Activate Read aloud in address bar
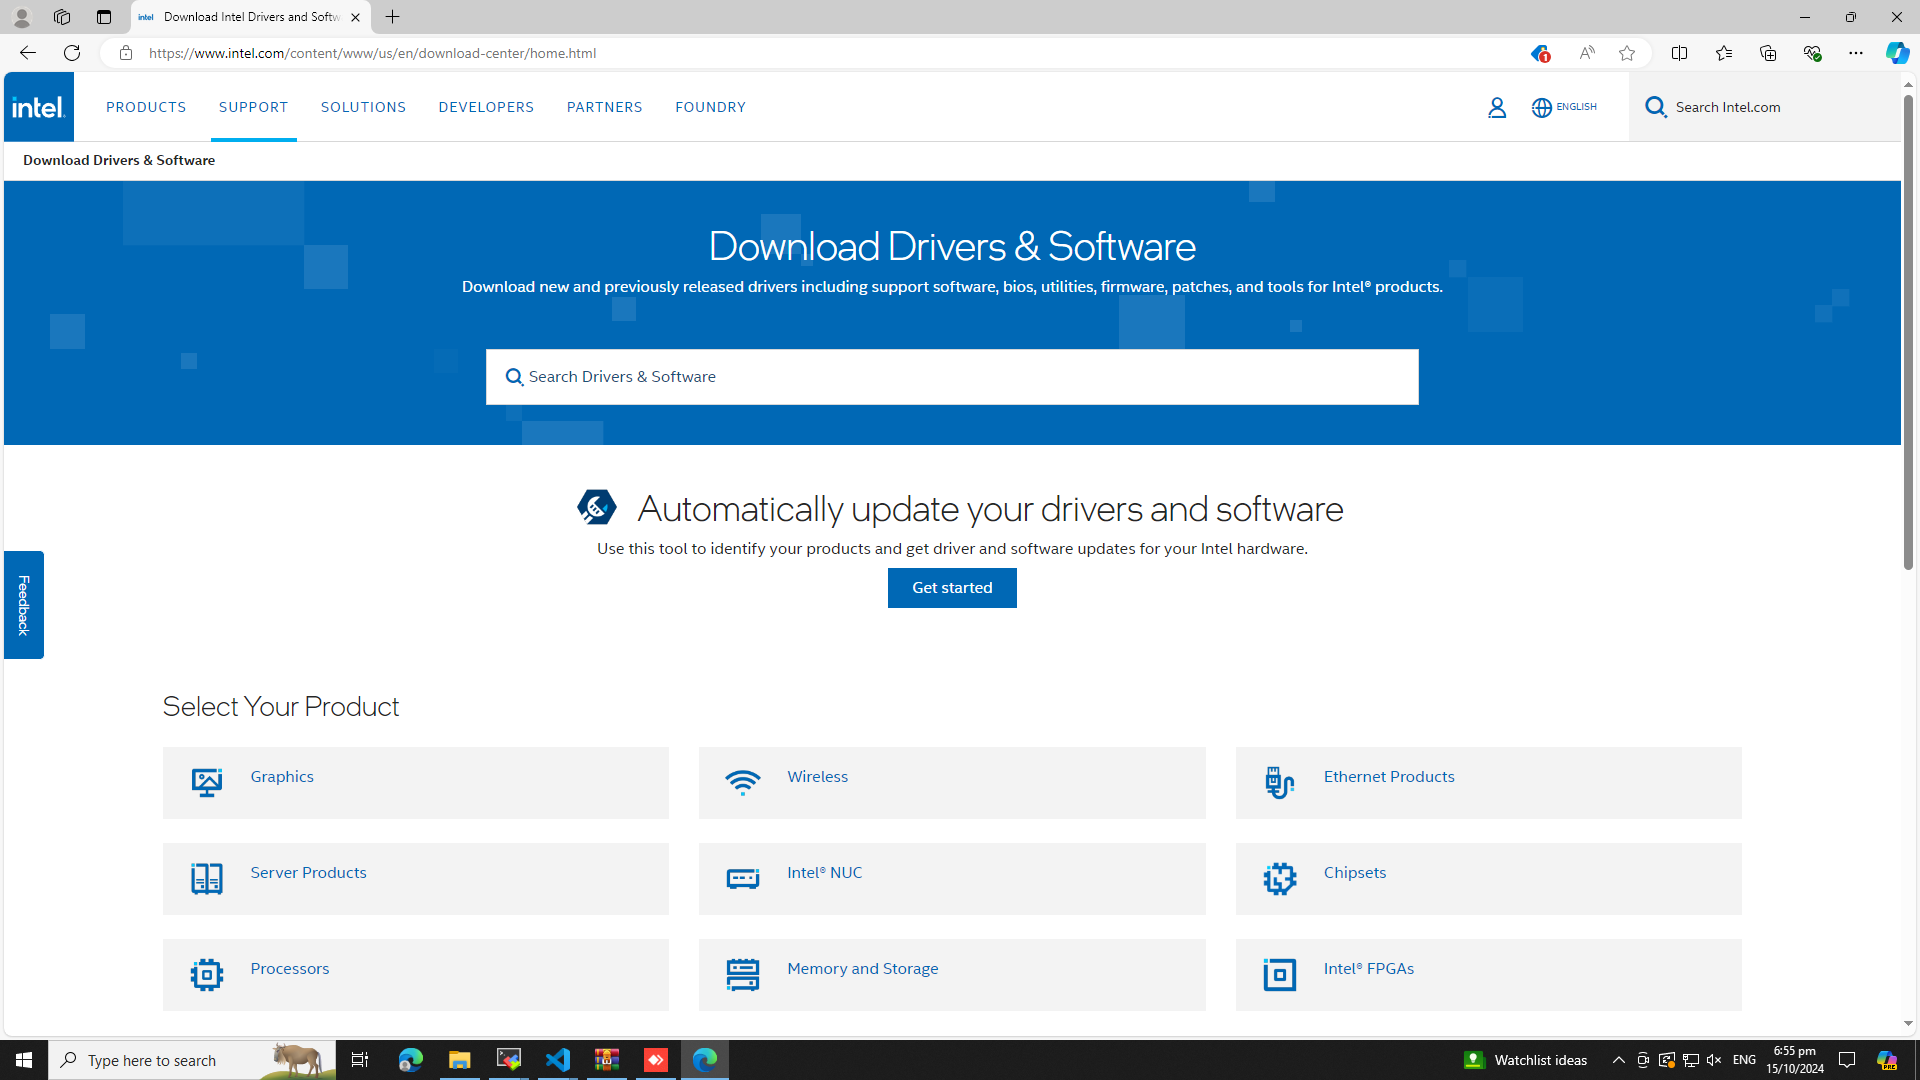Viewport: 1920px width, 1080px height. [x=1587, y=53]
